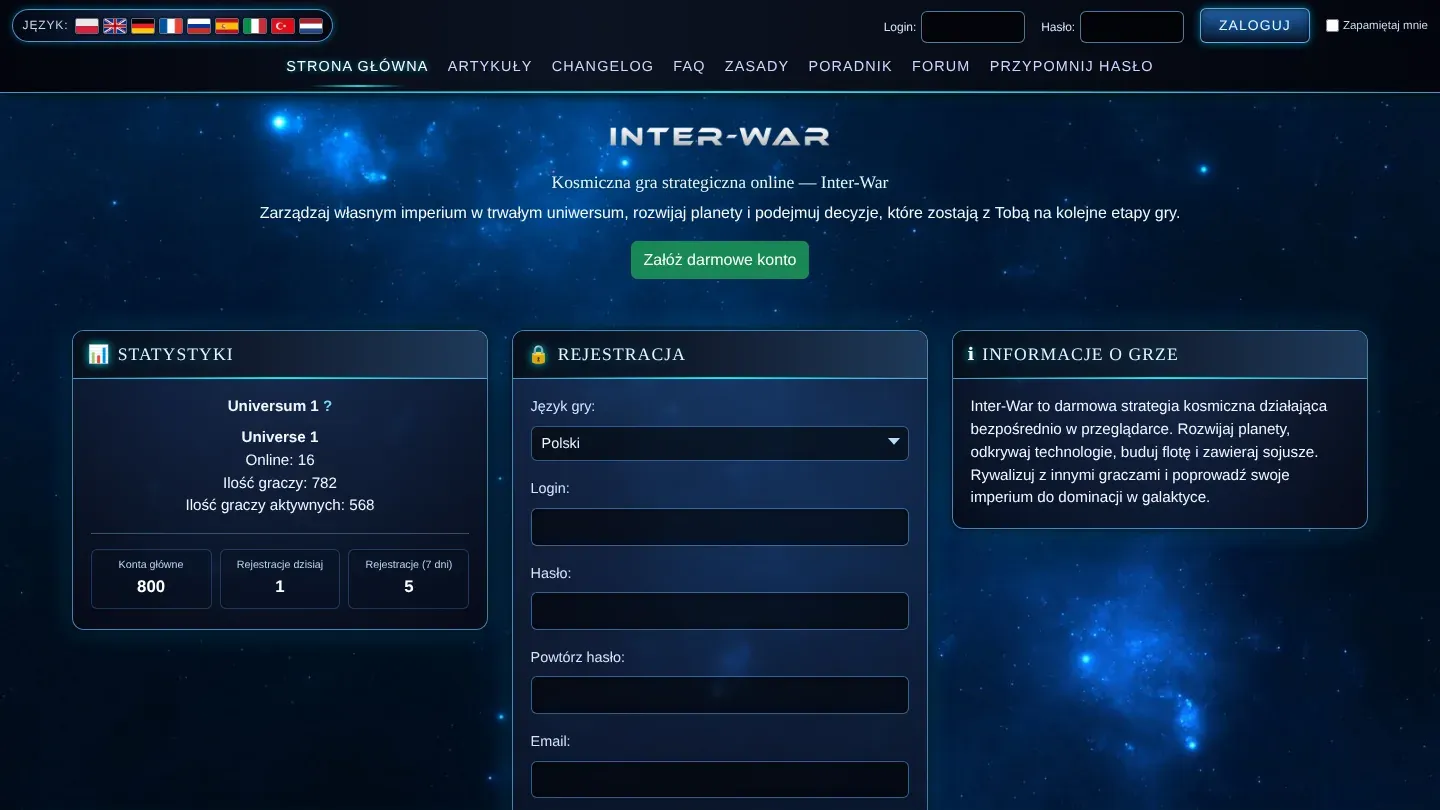Select the British flag for English

(115, 26)
